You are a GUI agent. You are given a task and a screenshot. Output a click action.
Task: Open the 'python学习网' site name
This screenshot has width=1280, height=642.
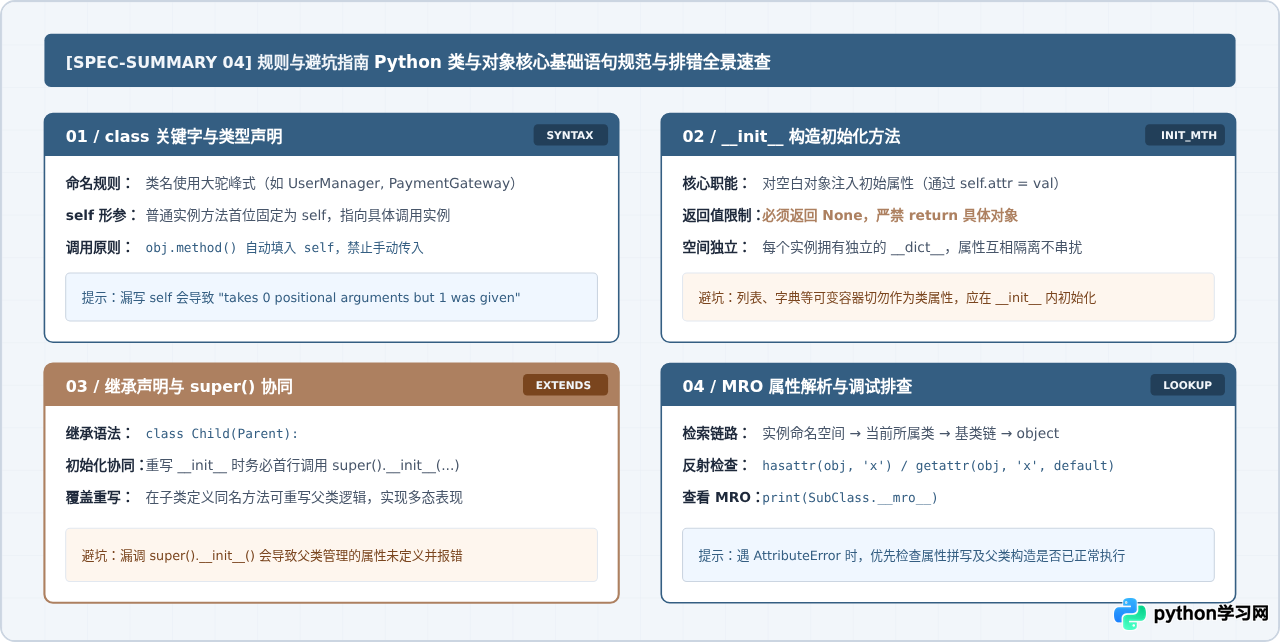[x=1211, y=614]
